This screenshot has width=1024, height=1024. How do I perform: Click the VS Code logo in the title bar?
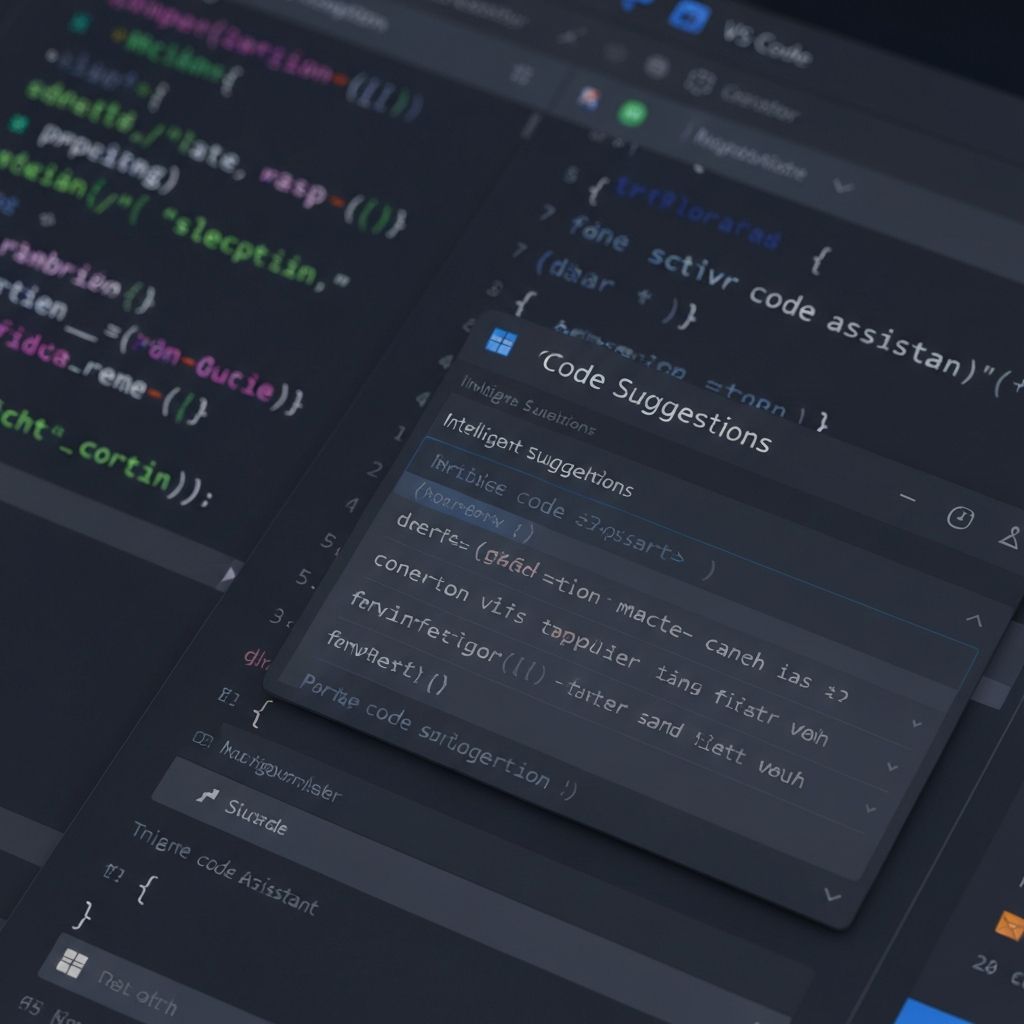689,14
